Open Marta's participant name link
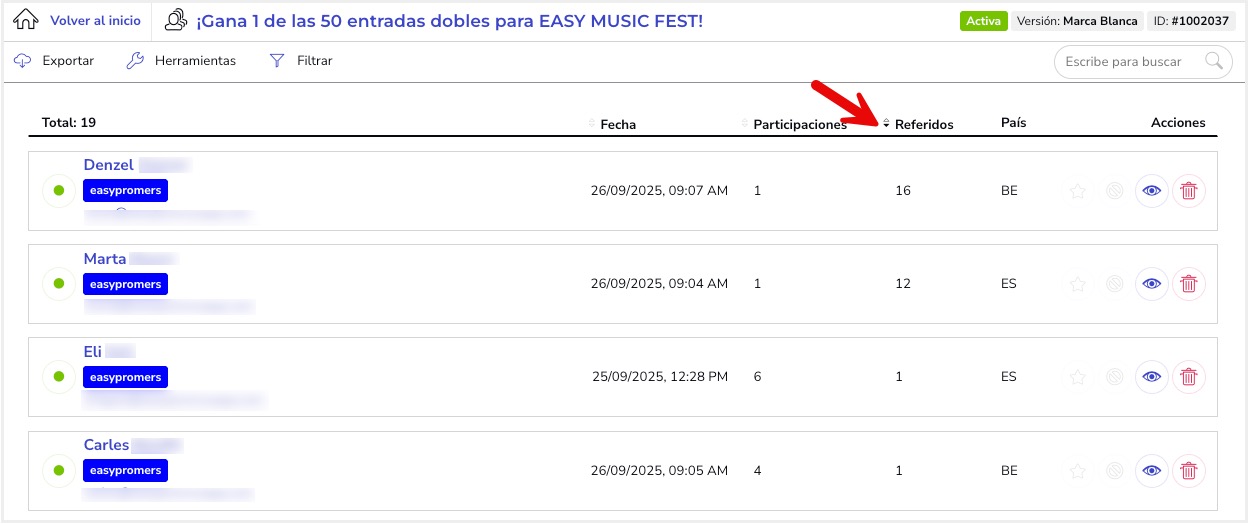The width and height of the screenshot is (1248, 524). pos(105,259)
